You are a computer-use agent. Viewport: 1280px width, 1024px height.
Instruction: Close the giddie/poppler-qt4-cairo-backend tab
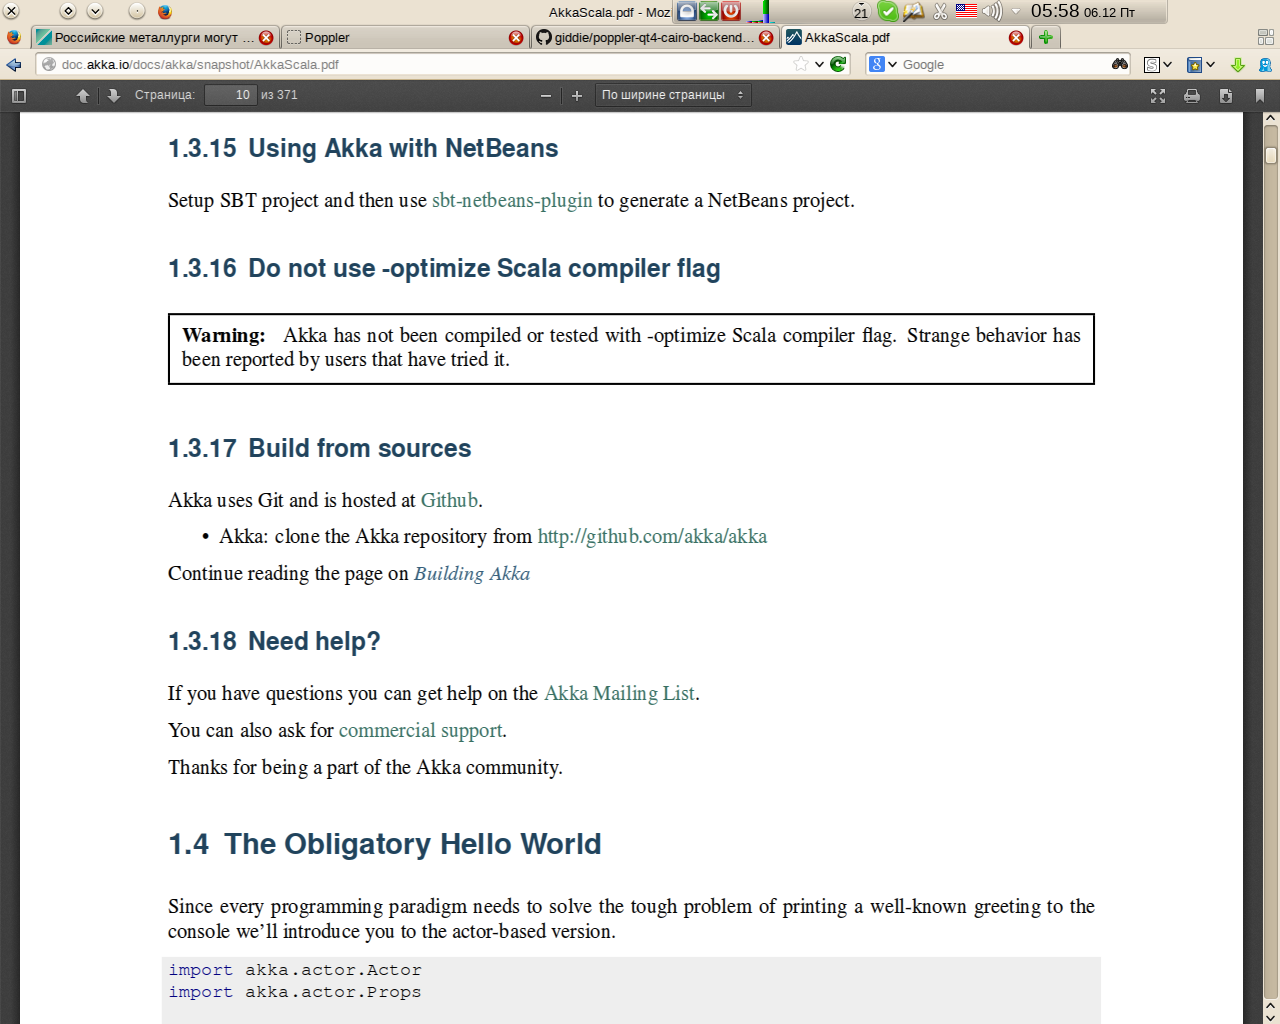coord(766,38)
